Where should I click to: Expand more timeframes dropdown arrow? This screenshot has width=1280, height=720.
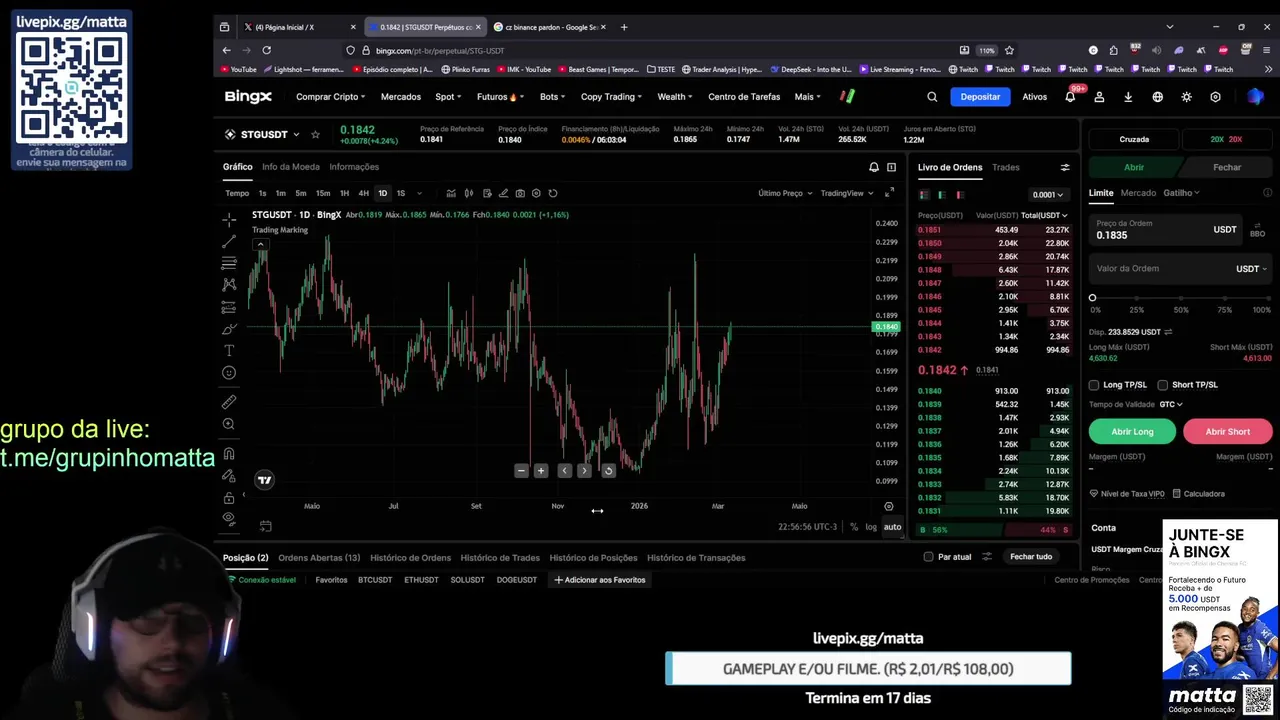419,193
